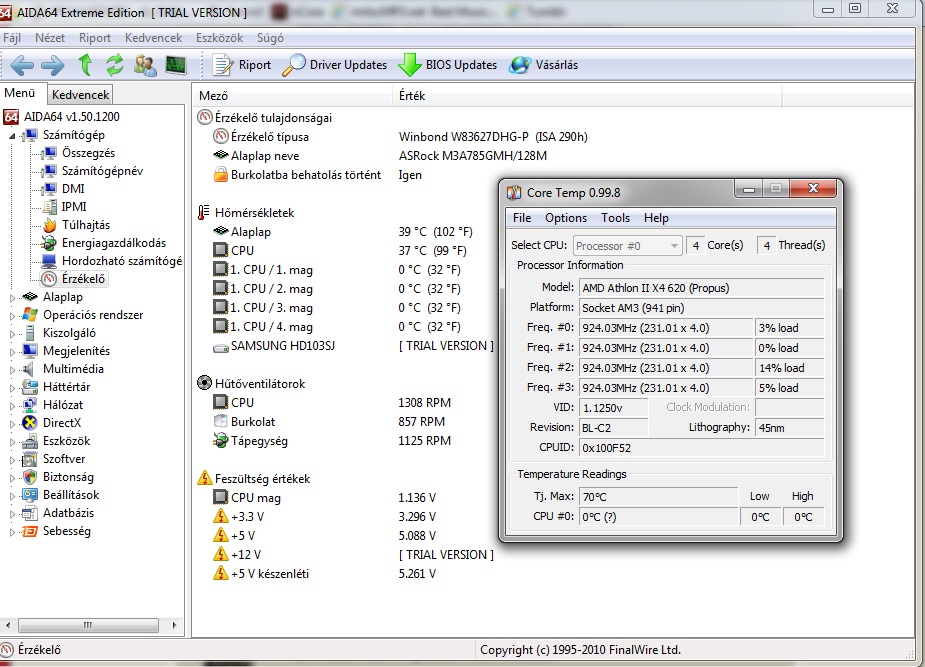
Task: Select the +5 V készenléti row
Action: click(324, 573)
